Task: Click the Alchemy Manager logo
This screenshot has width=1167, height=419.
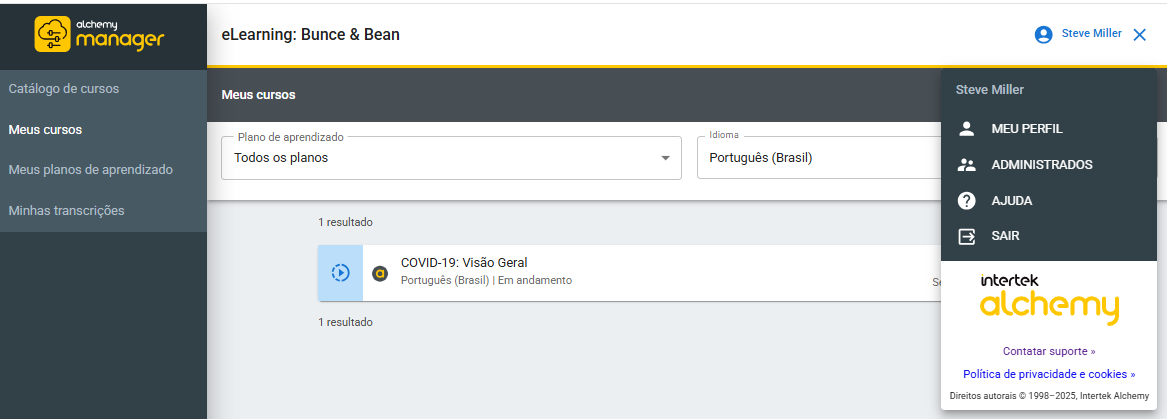Action: (103, 34)
